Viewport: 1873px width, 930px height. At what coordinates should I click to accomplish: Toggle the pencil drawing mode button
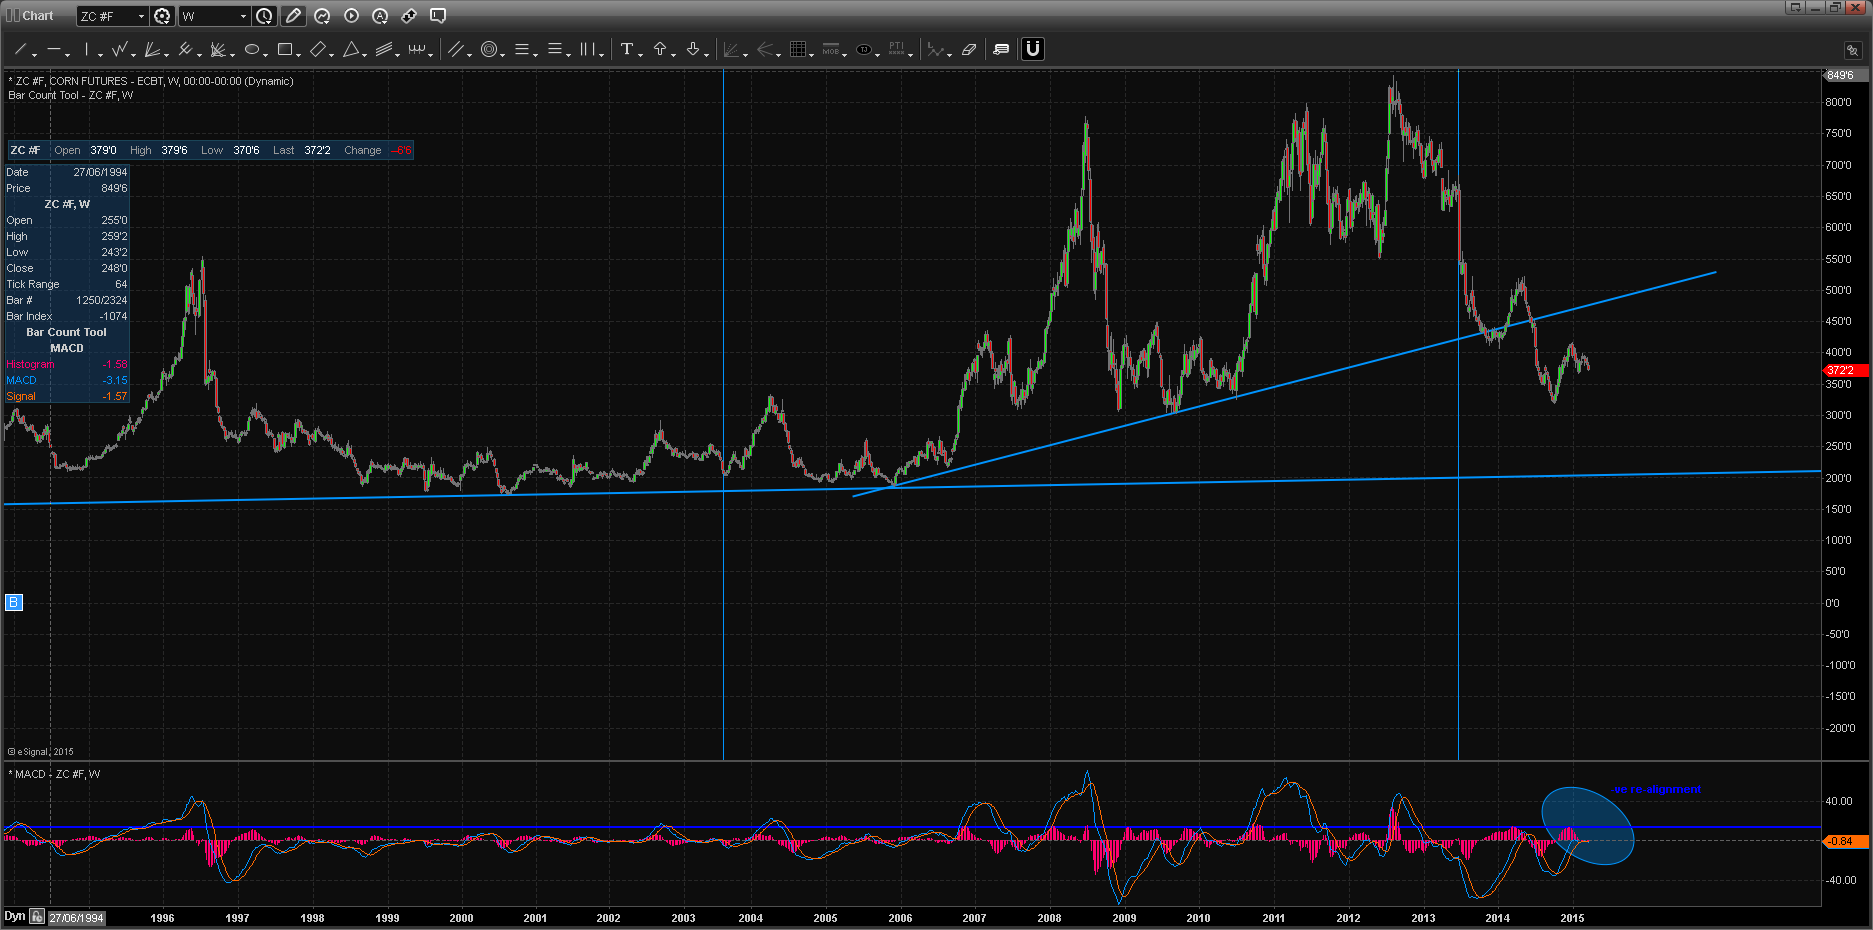click(x=293, y=16)
